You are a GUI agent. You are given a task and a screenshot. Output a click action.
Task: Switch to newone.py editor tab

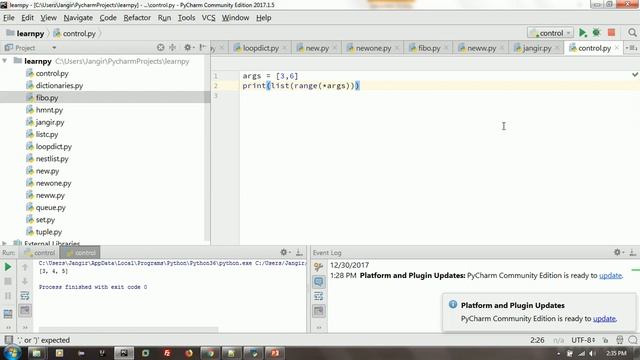(373, 48)
